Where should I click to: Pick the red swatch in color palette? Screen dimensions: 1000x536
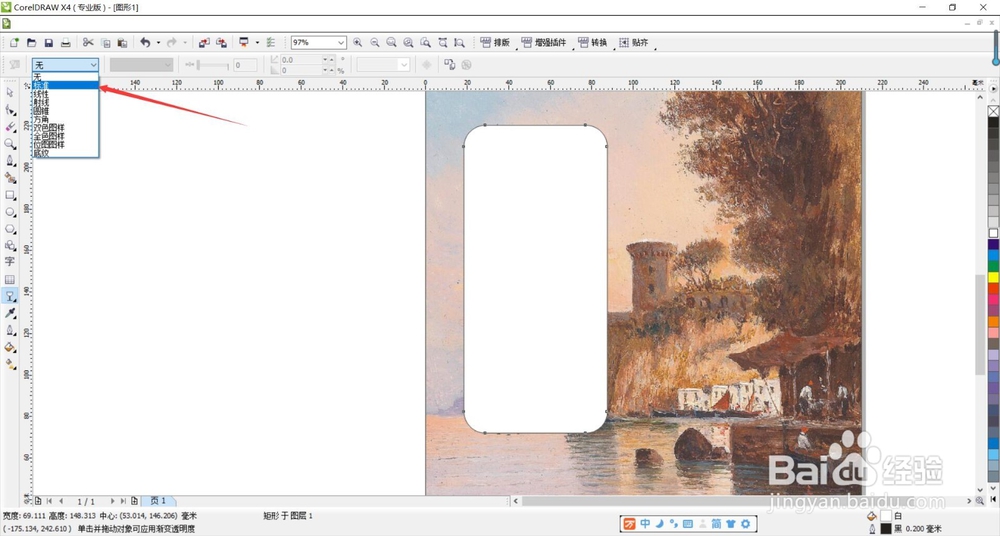[994, 289]
